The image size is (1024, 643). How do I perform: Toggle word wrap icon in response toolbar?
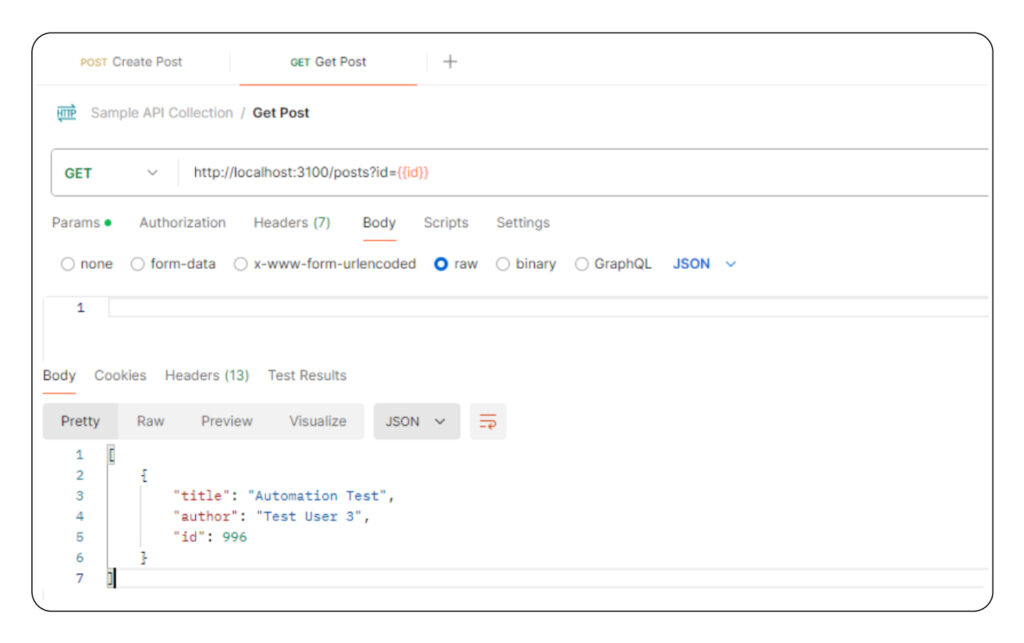click(488, 422)
